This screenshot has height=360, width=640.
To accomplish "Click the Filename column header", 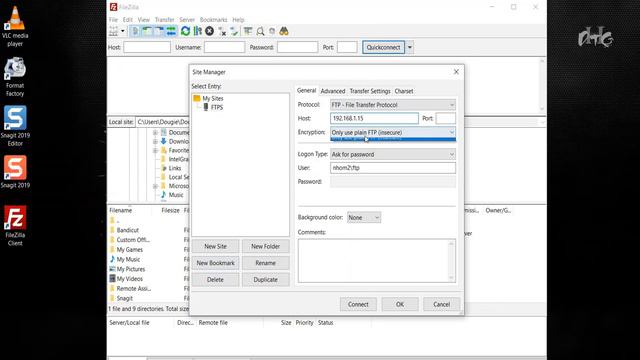I will [x=121, y=211].
